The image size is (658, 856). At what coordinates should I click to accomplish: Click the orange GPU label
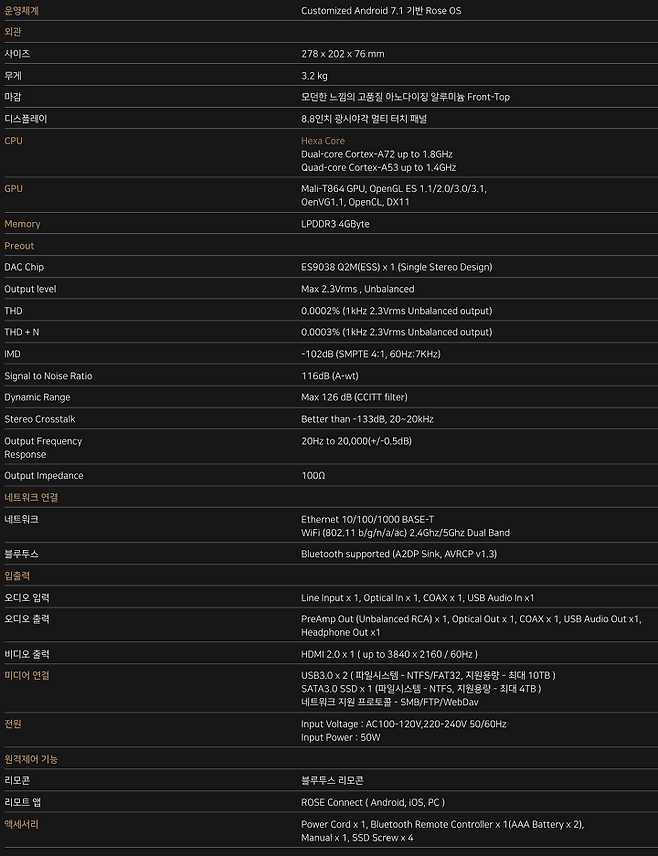[x=13, y=188]
